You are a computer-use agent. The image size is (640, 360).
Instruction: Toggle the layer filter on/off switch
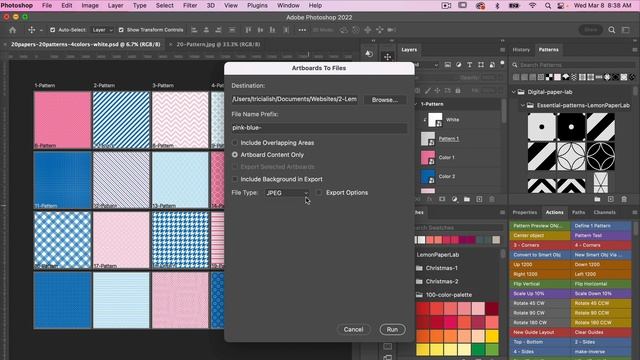[502, 63]
